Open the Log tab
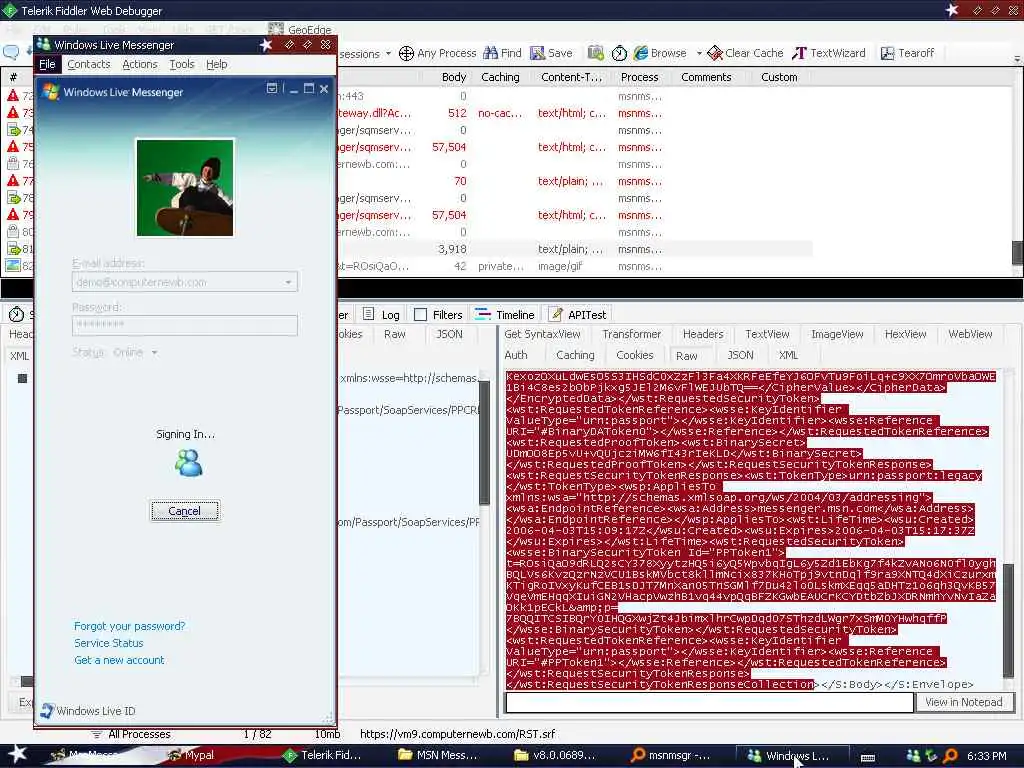The image size is (1024, 768). click(x=381, y=315)
